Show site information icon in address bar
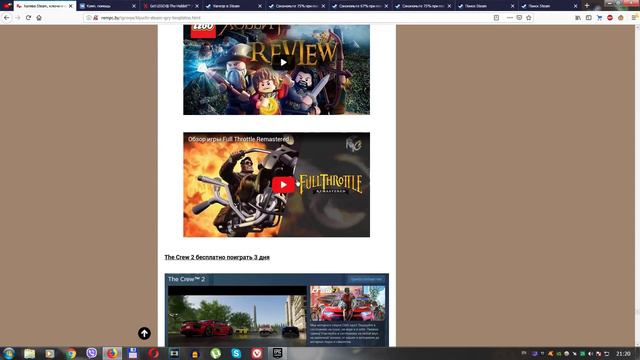640x360 pixels. (89, 18)
